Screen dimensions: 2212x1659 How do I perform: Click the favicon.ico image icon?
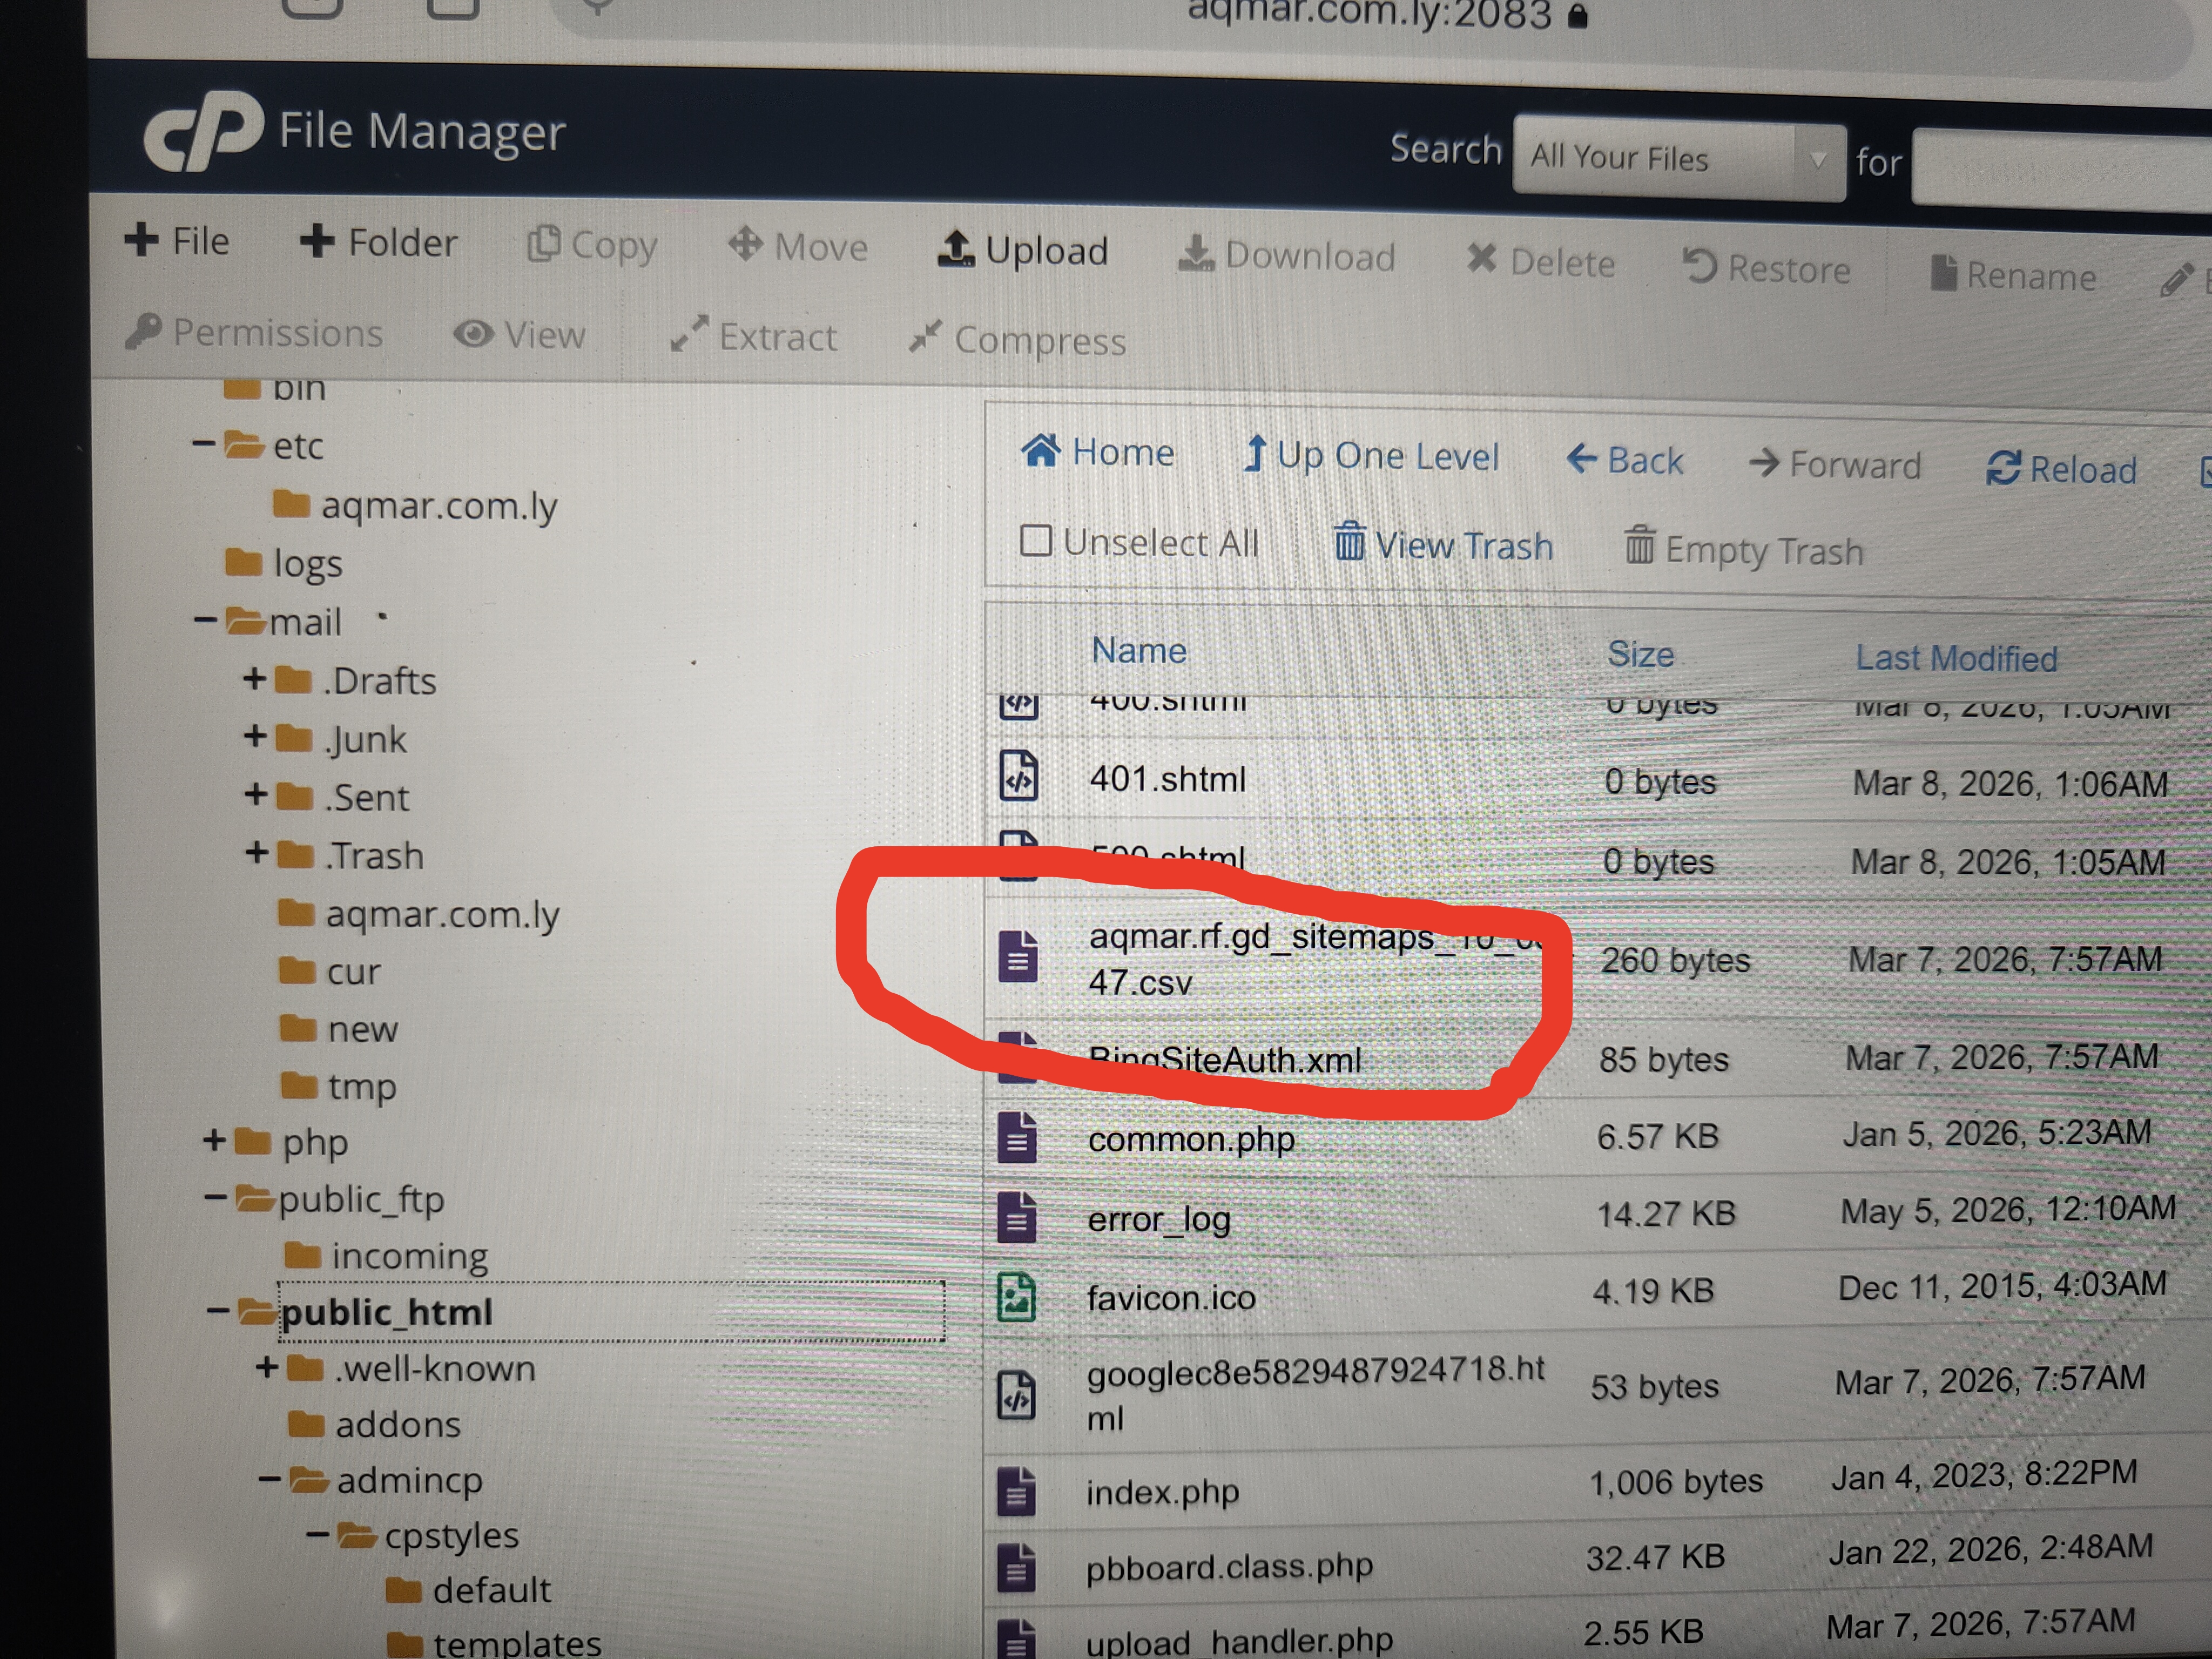tap(1017, 1297)
